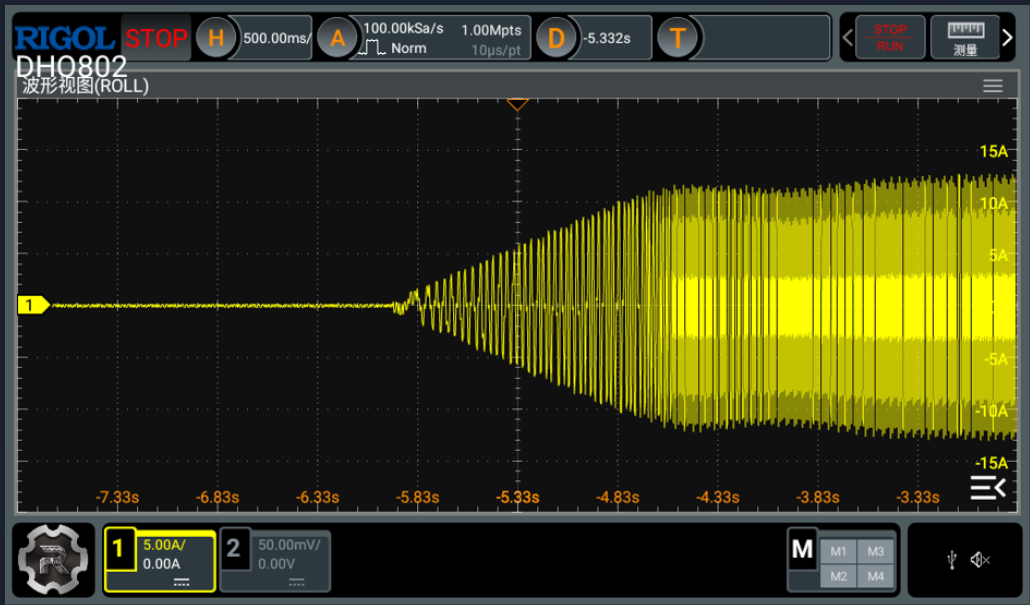Select the 1.00Mpts memory depth readout

click(x=491, y=30)
